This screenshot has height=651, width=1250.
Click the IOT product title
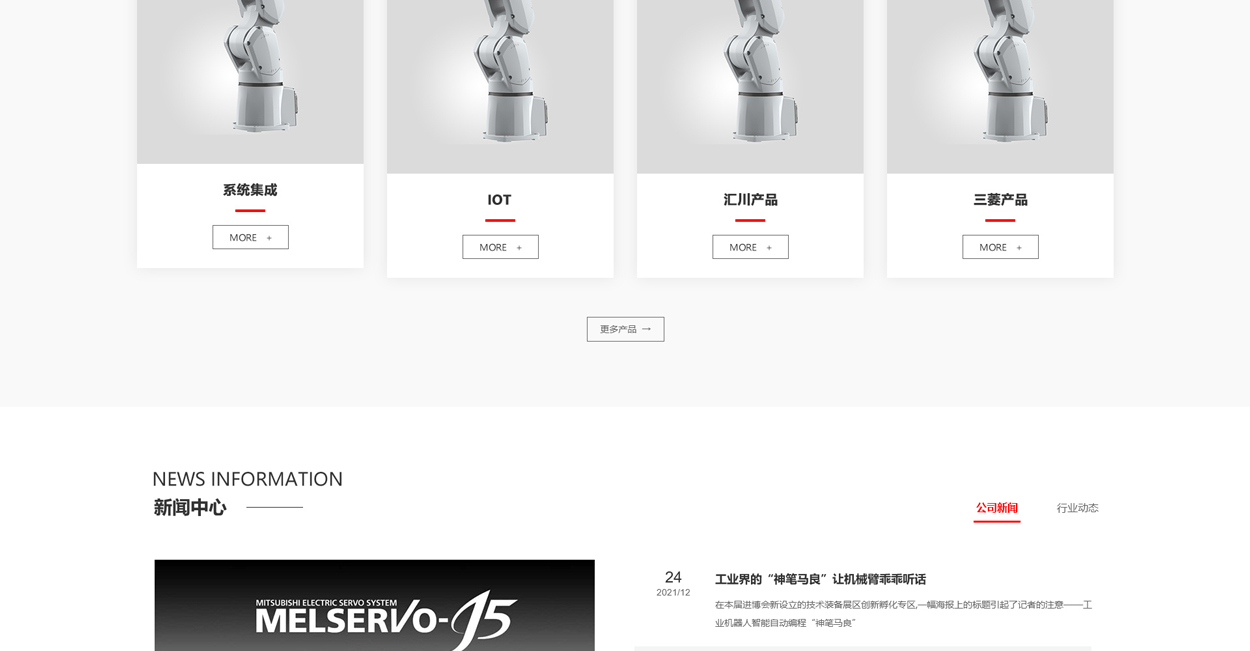[x=499, y=200]
